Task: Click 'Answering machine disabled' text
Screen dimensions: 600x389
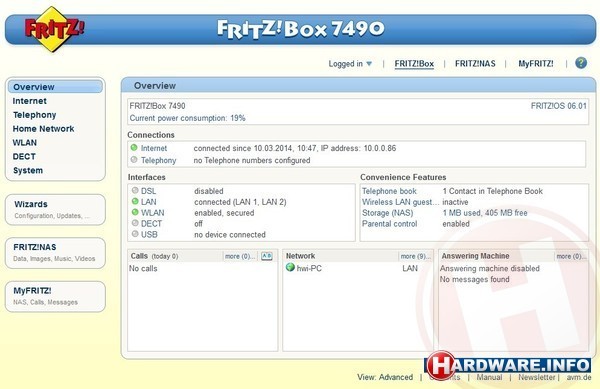Action: [490, 269]
